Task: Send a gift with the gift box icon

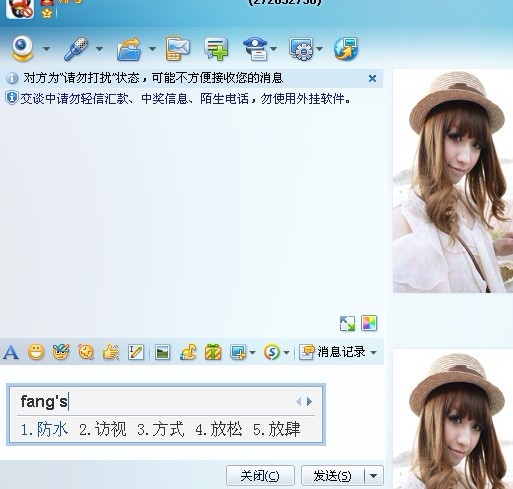Action: pos(213,352)
